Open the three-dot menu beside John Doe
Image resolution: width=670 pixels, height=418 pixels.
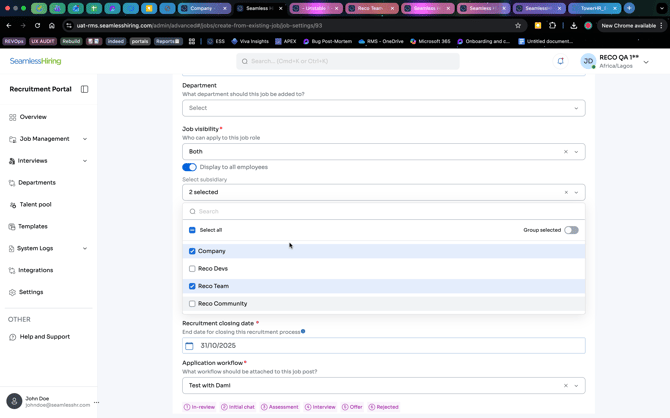(x=96, y=402)
